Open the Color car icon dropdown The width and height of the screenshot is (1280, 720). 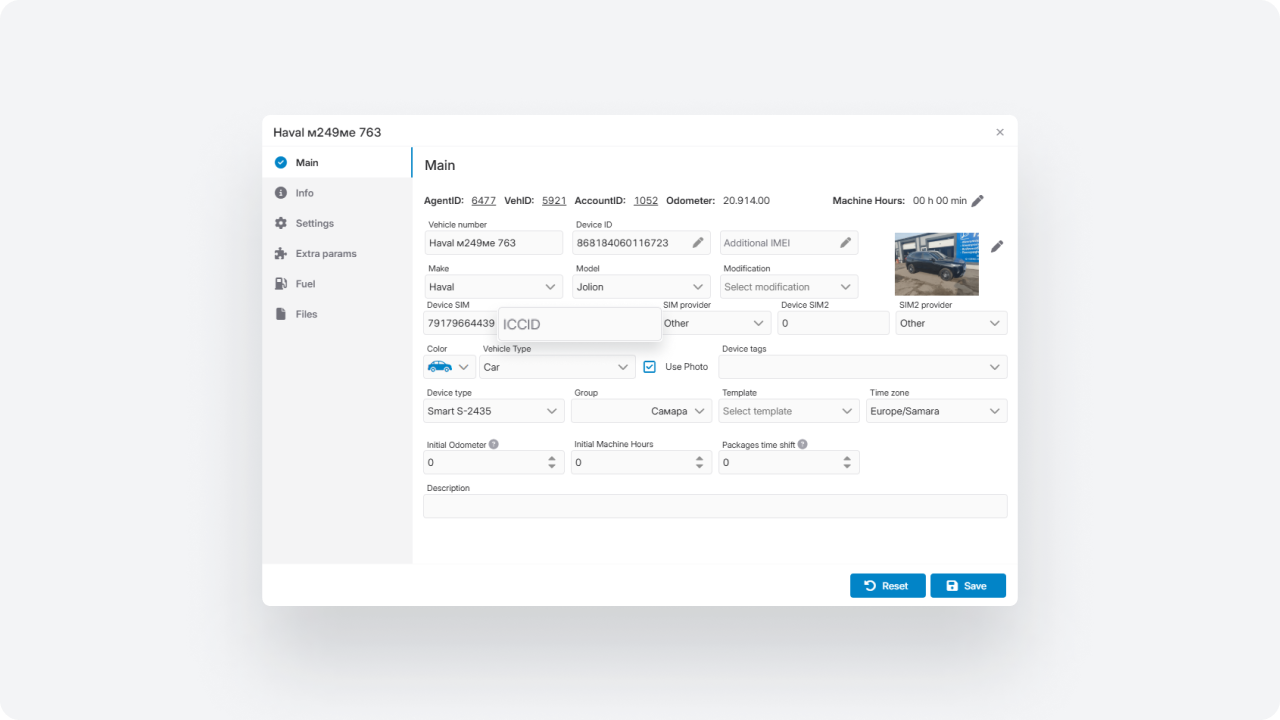coord(449,367)
